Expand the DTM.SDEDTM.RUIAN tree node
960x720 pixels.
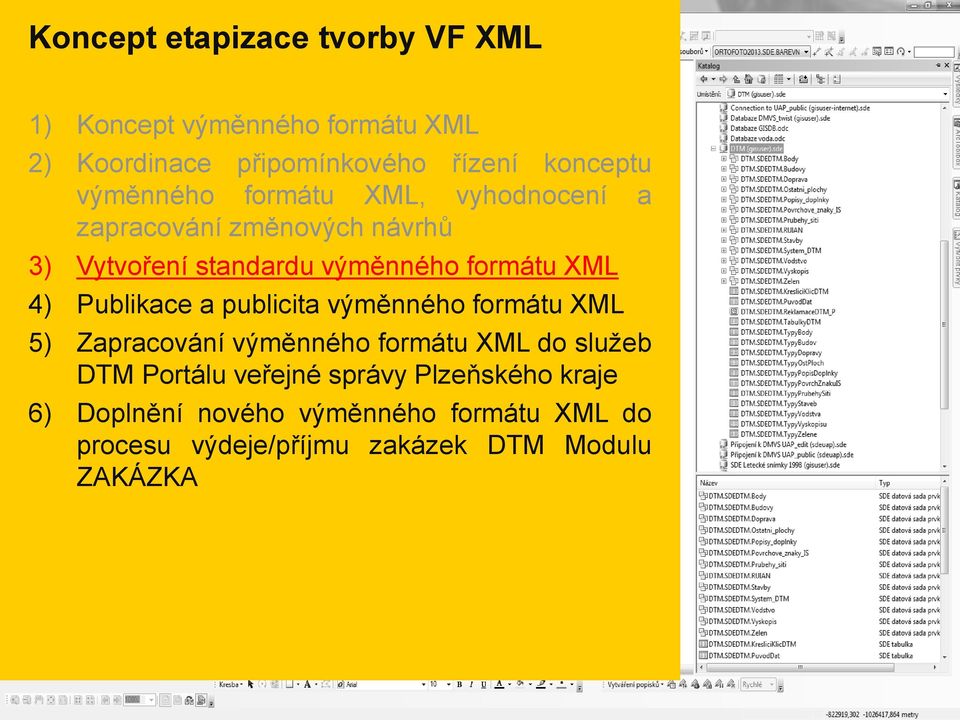pyautogui.click(x=724, y=230)
